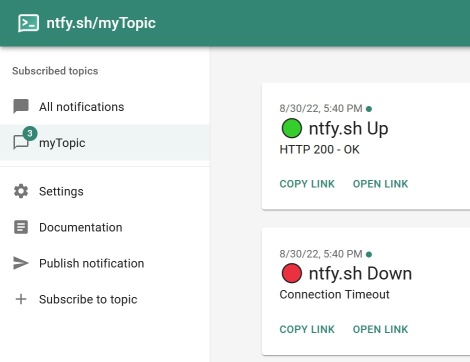
Task: Open link of ntfy.sh Up notification
Action: tap(380, 184)
